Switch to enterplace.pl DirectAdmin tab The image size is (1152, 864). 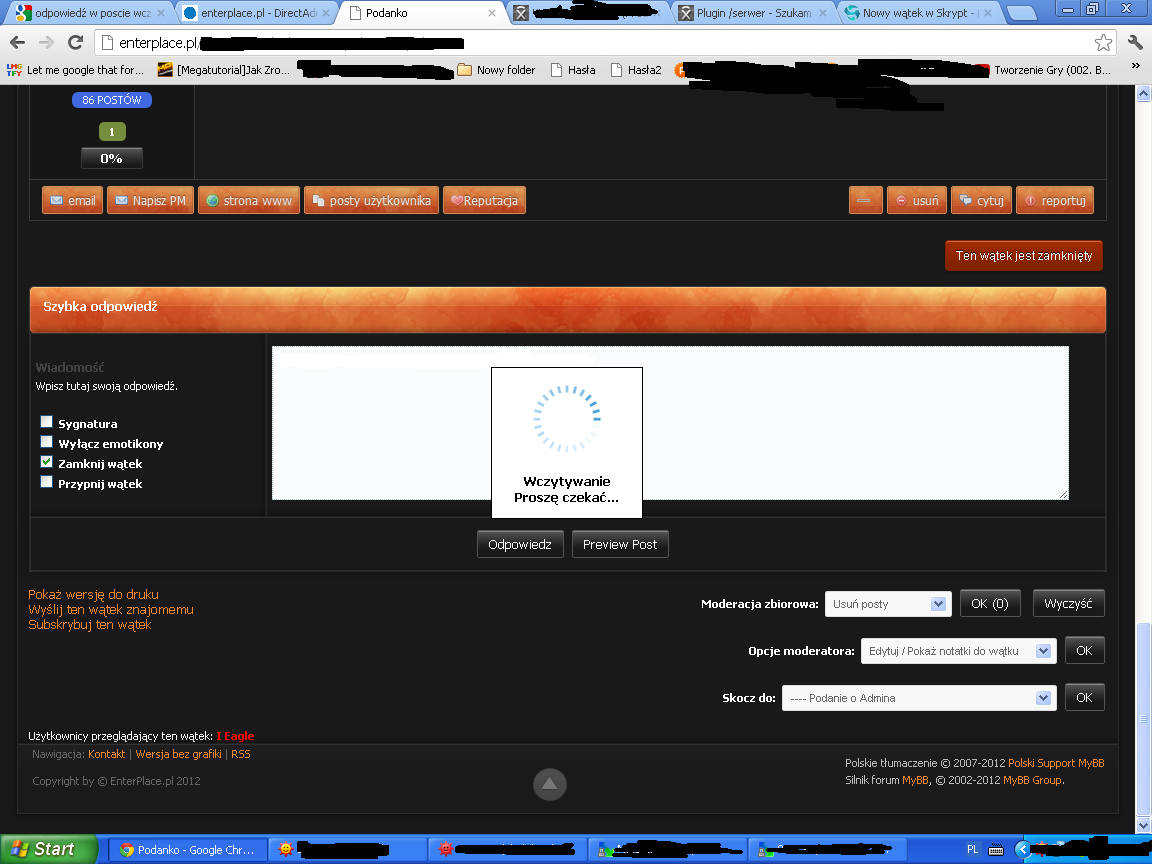257,12
